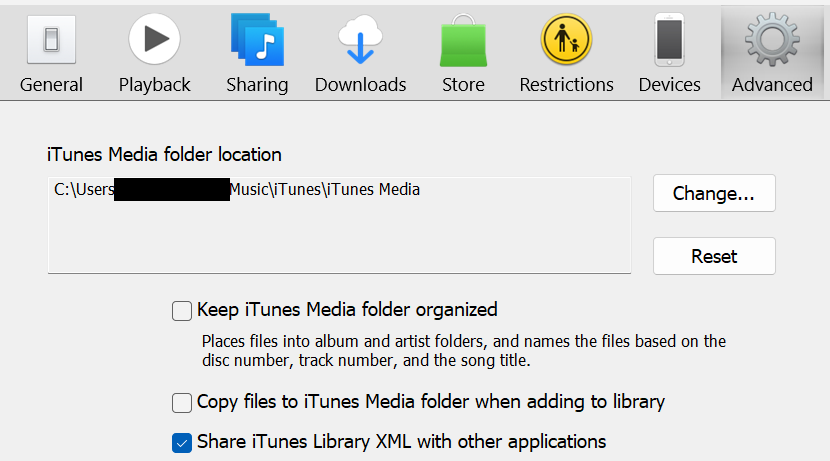Viewport: 830px width, 461px height.
Task: Select the 'Sharing' text label
Action: point(257,85)
